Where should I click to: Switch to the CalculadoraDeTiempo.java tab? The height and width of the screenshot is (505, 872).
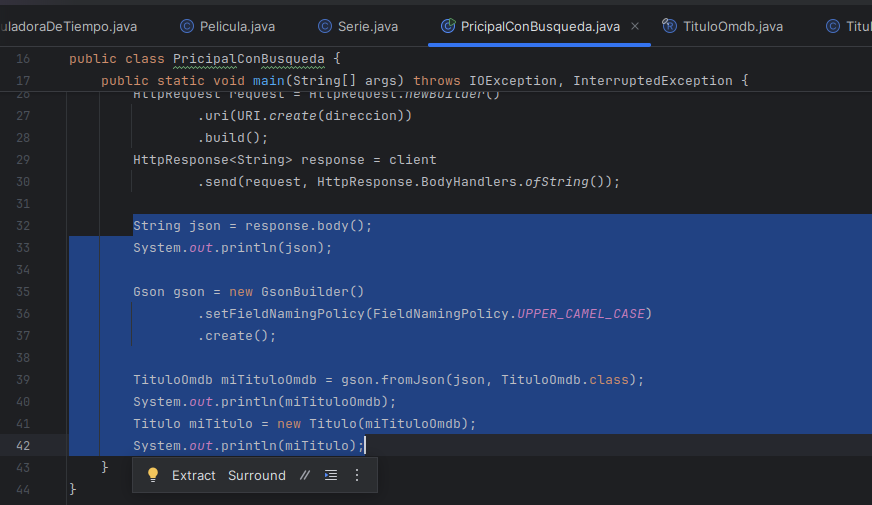68,26
